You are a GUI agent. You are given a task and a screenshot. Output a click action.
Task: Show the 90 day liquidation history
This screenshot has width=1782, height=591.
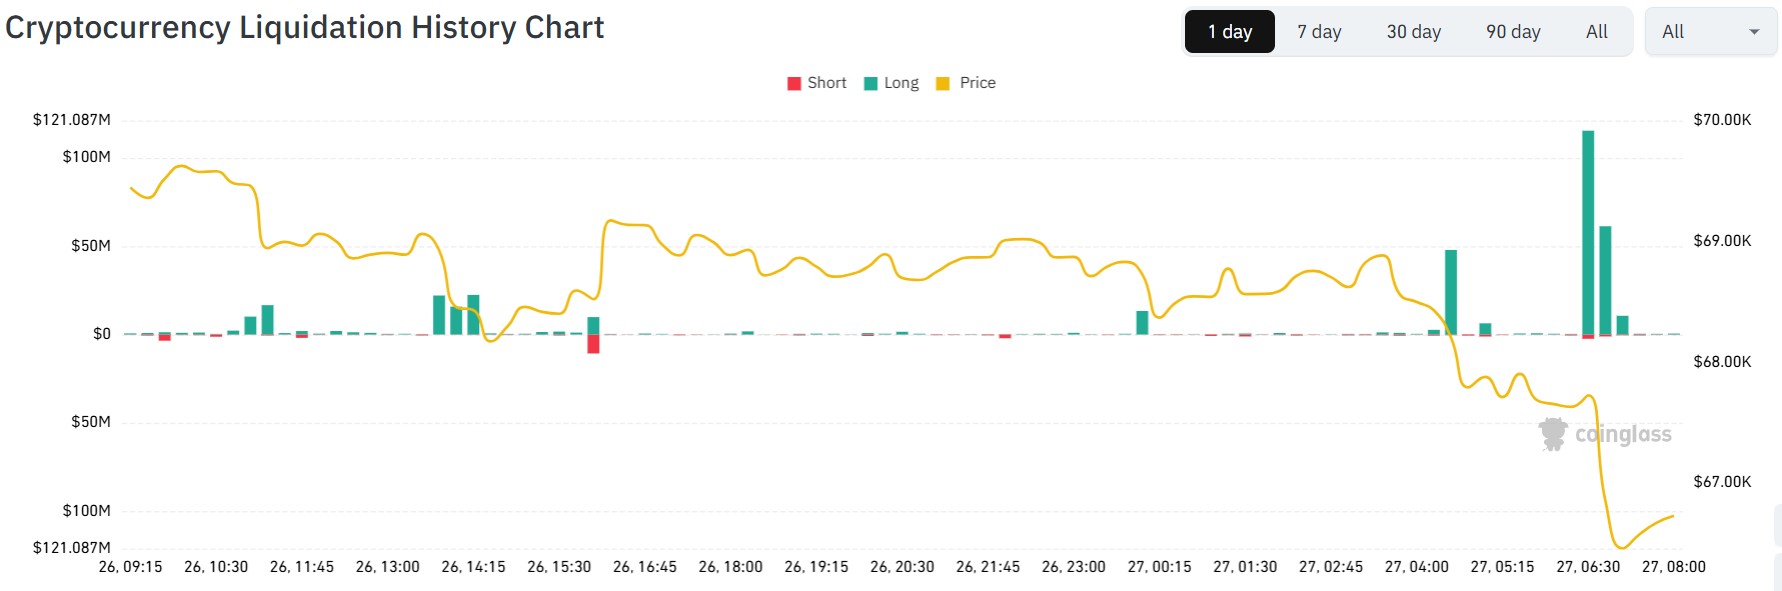pos(1512,32)
